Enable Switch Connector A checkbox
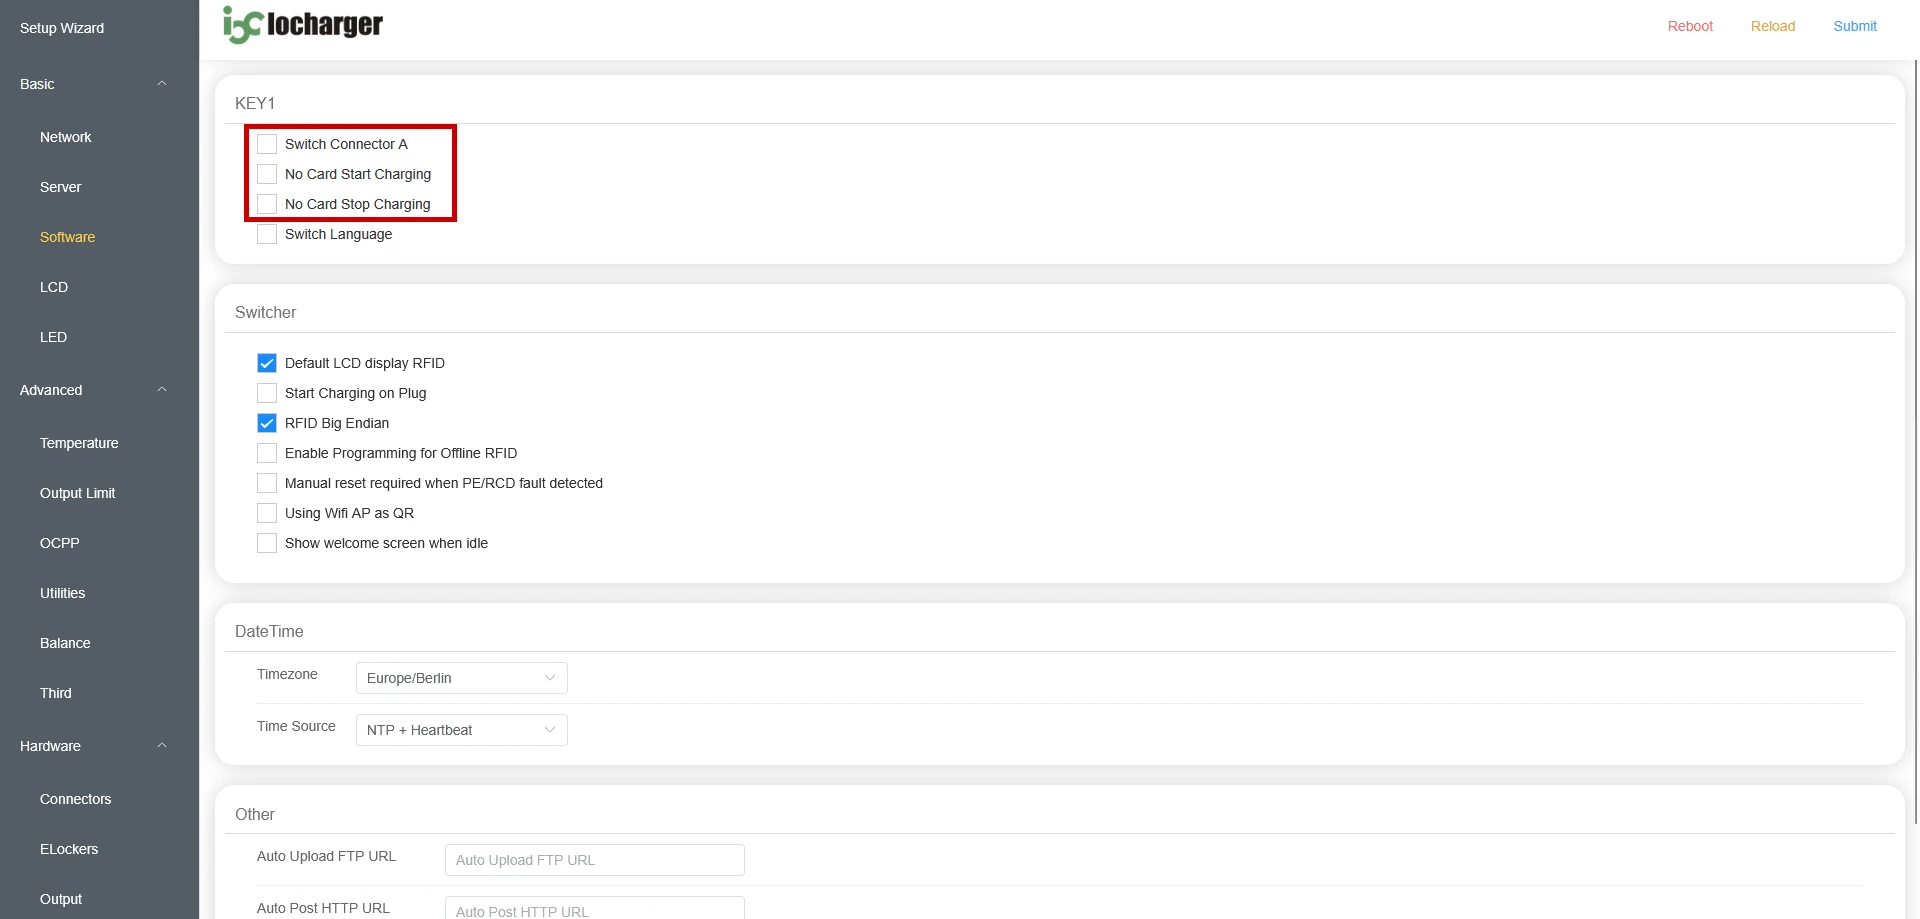 [267, 144]
